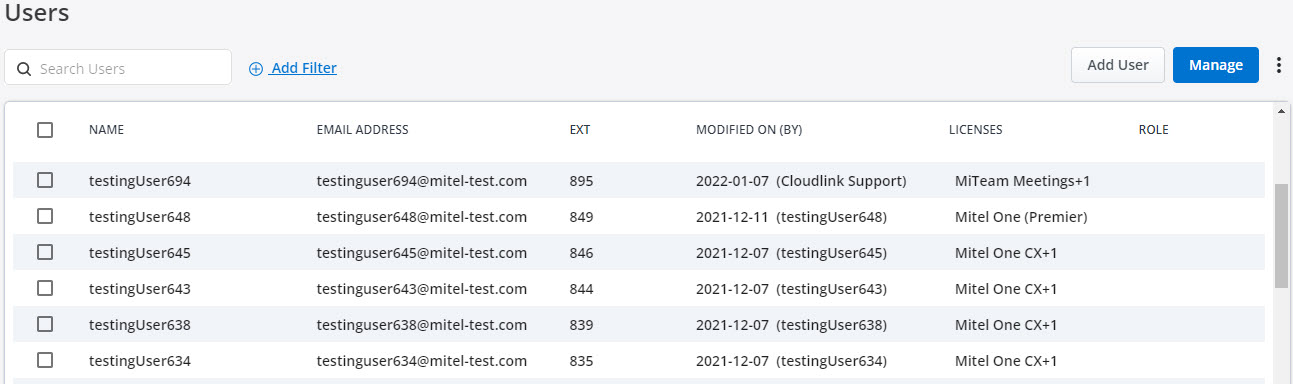
Task: Open the three-dot more options menu
Action: [1279, 65]
